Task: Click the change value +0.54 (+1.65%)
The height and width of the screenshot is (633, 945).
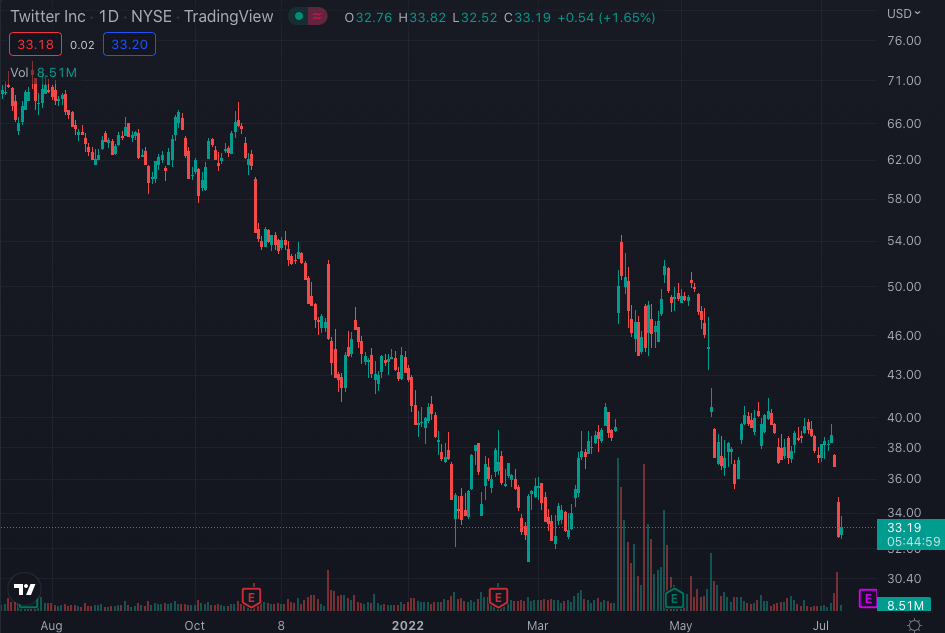Action: pos(606,17)
